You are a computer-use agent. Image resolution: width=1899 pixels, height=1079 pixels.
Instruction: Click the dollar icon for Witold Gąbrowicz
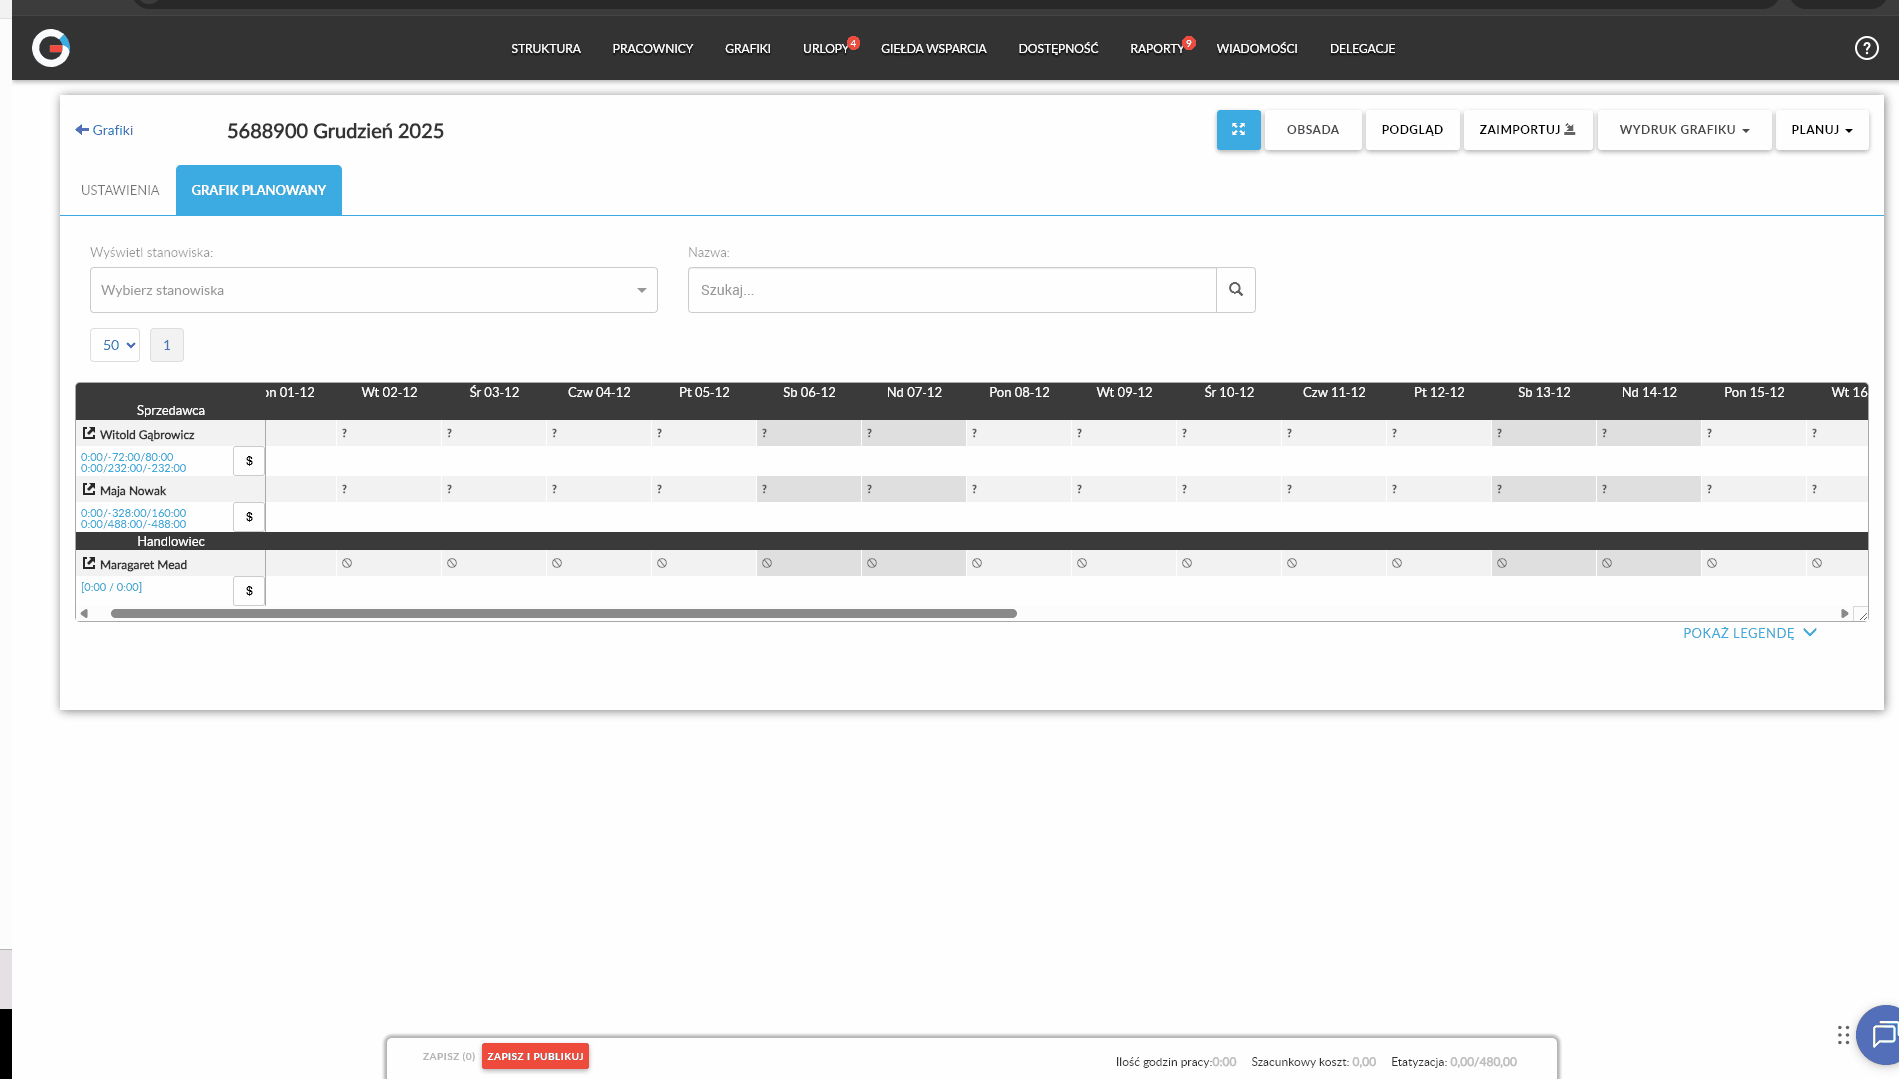pyautogui.click(x=249, y=461)
